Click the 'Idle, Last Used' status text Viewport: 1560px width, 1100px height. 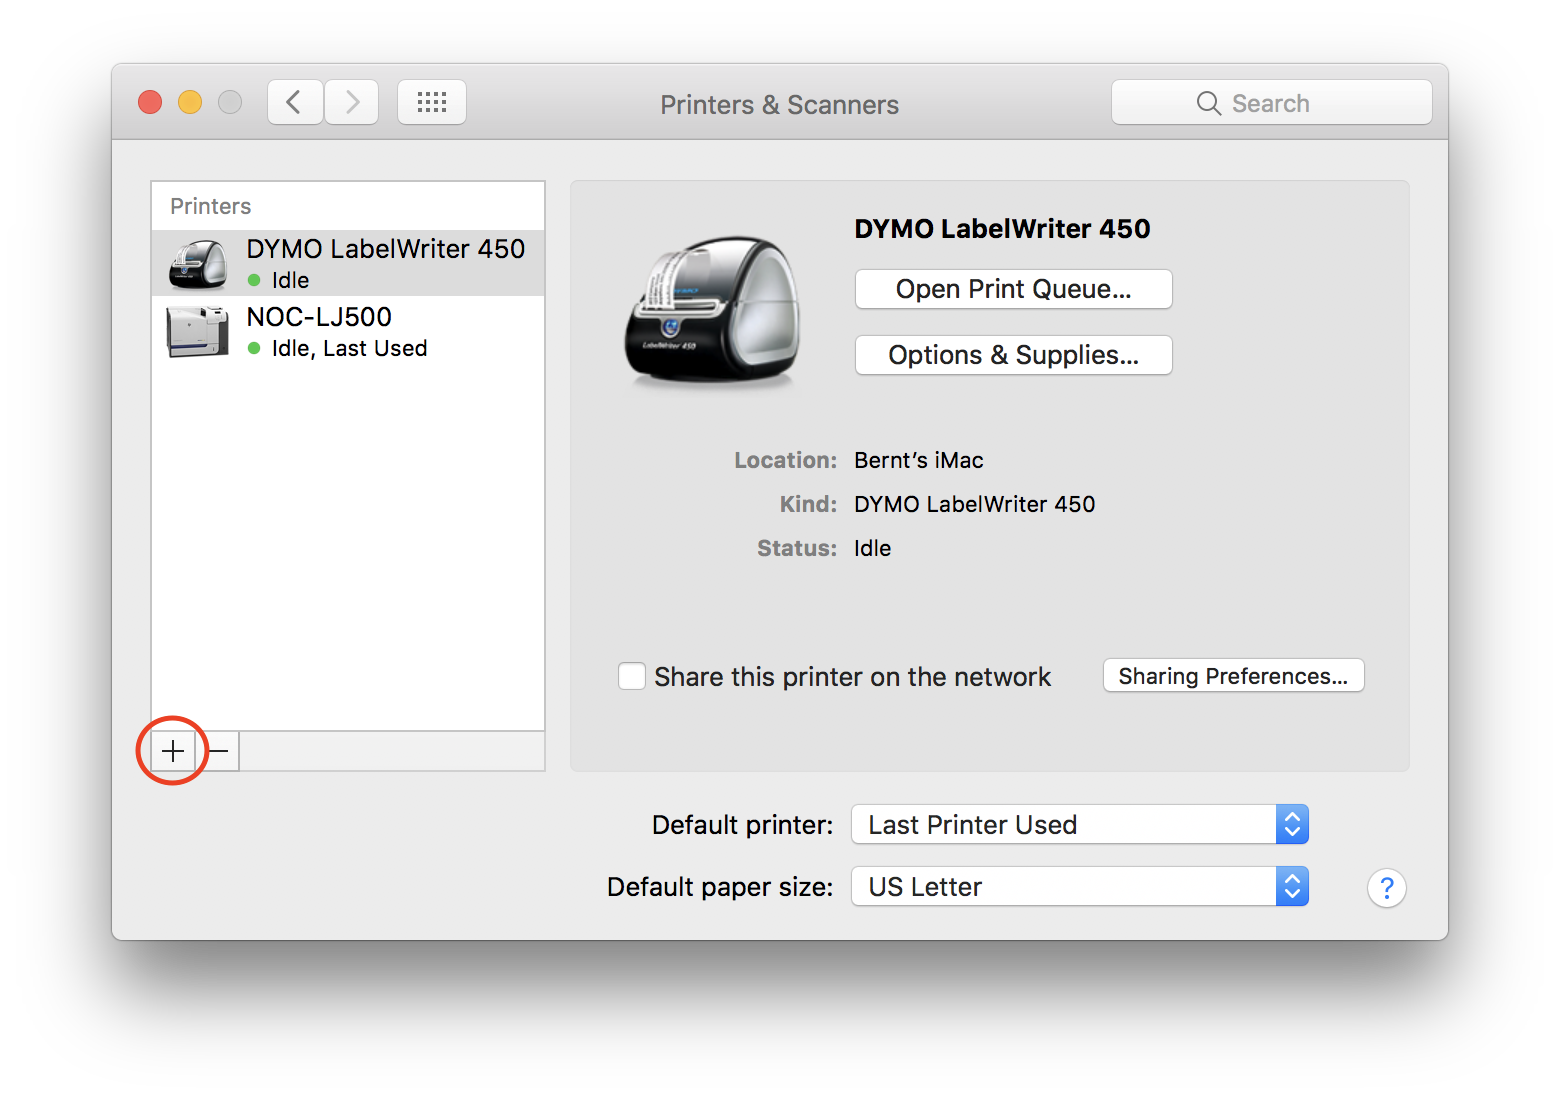click(350, 348)
